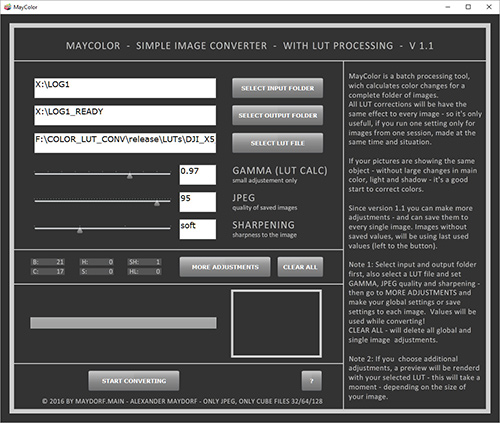
Task: Click the sharpening field showing soft
Action: [198, 229]
